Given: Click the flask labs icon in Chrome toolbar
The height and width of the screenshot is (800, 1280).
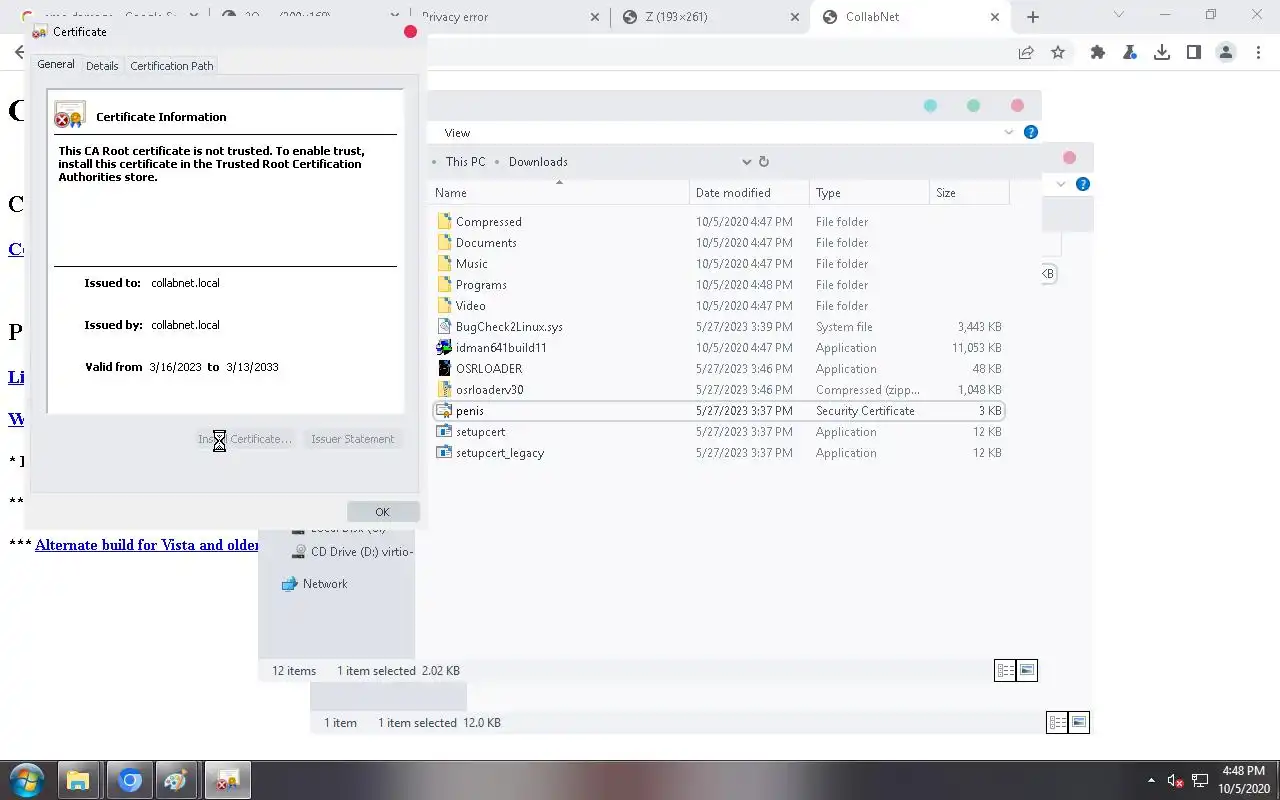Looking at the screenshot, I should click(x=1130, y=53).
